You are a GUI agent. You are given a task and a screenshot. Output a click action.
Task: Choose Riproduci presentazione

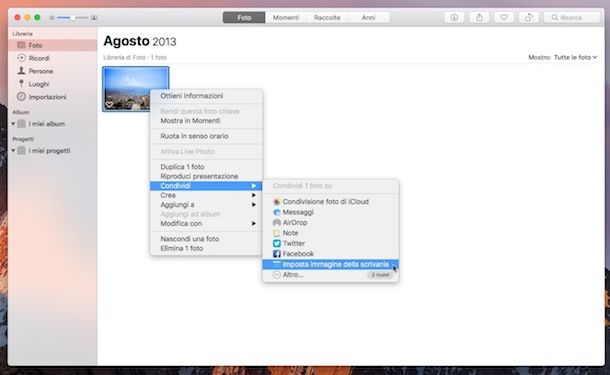pos(206,176)
